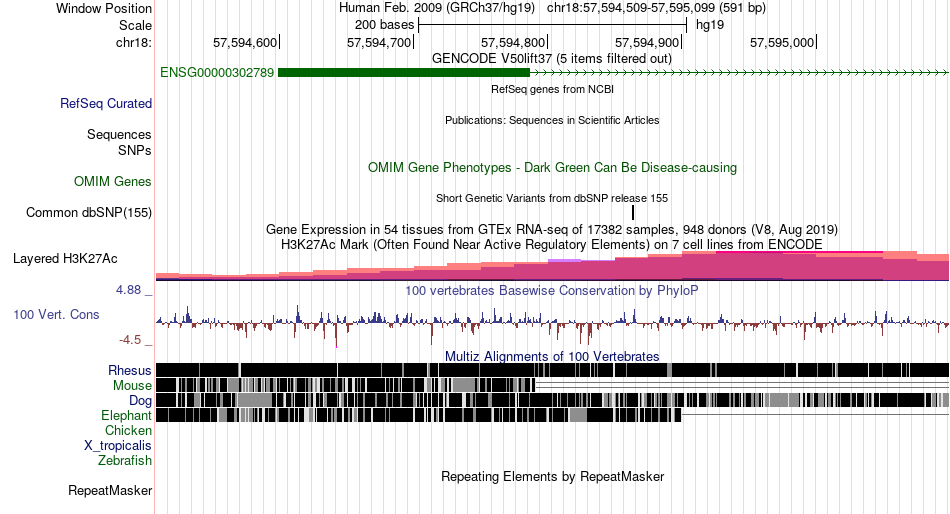Click the Publications Sequences in Scientific Articles title
Image resolution: width=950 pixels, height=514 pixels.
[552, 120]
